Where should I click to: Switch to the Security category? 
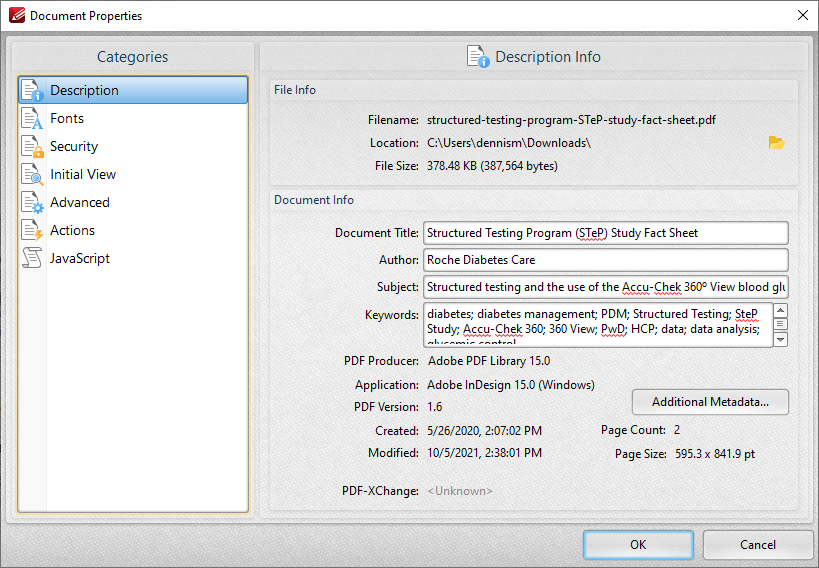pos(133,146)
